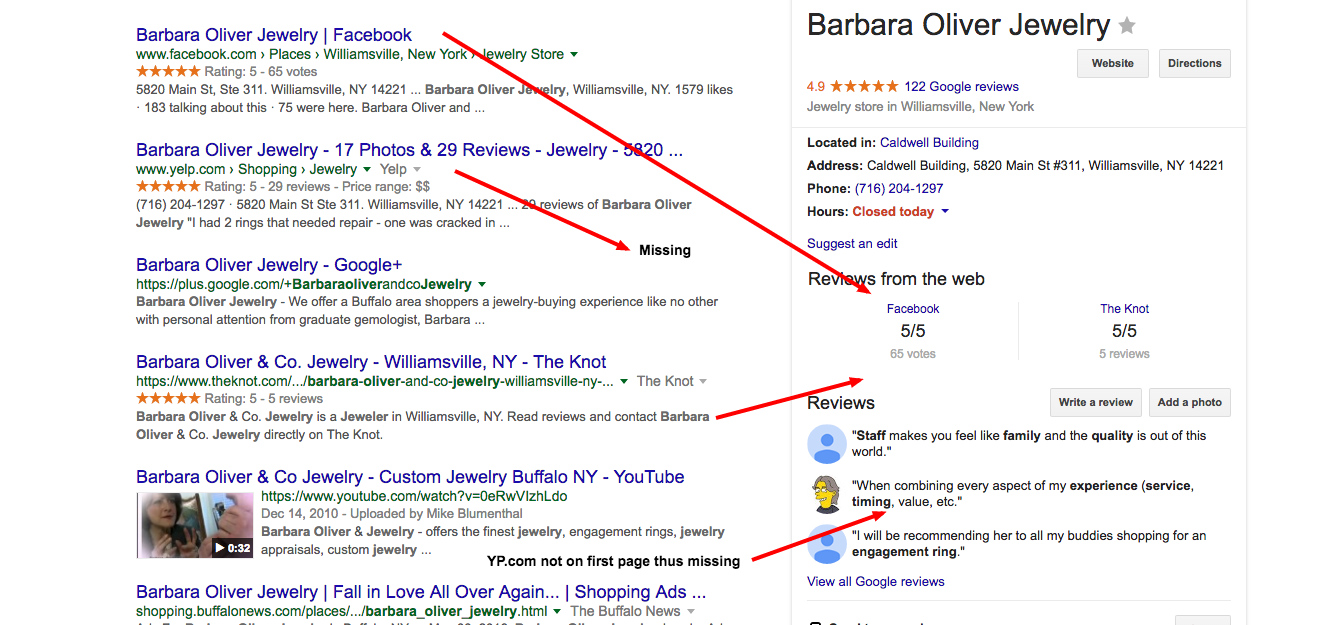Click "Jewelry store in Williamsville, New York"

click(921, 107)
